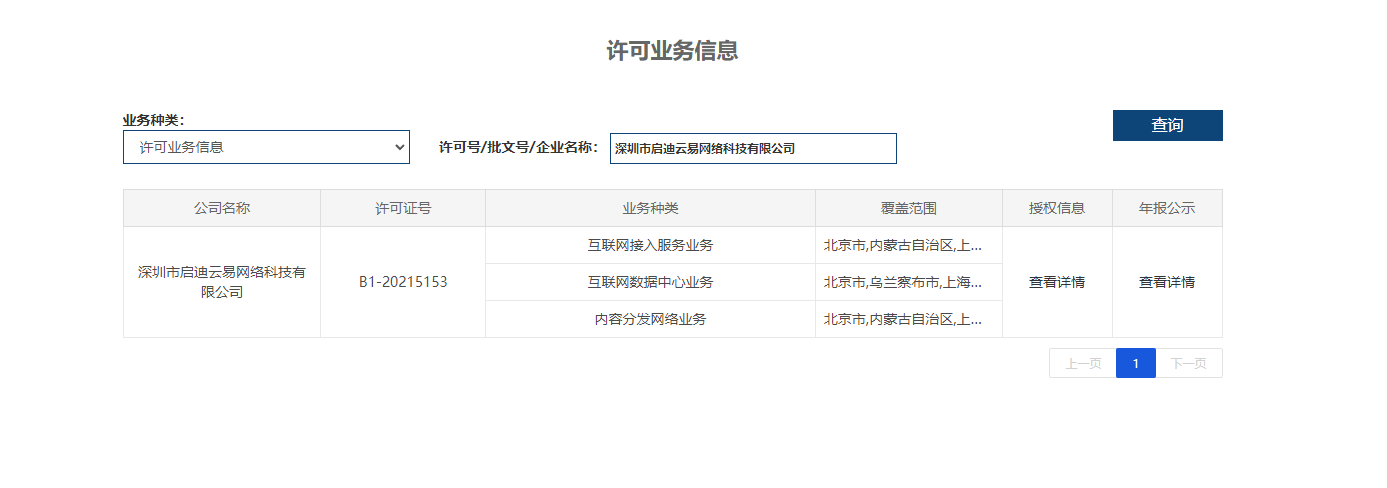Click the 查询 search button
Image resolution: width=1387 pixels, height=488 pixels.
point(1167,125)
